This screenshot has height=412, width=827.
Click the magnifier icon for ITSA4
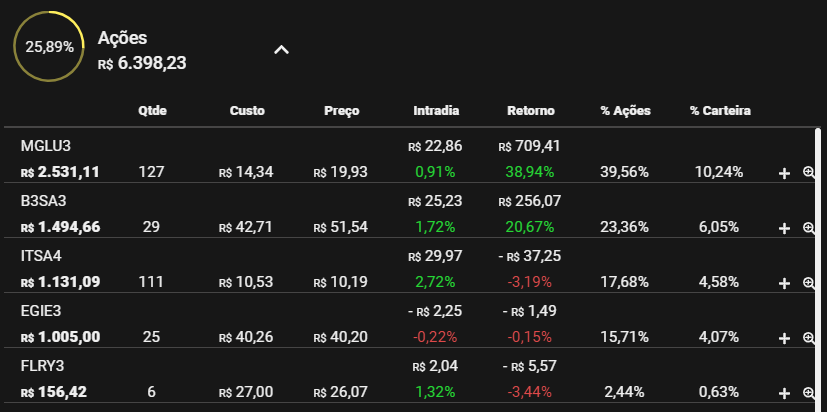[x=809, y=282]
